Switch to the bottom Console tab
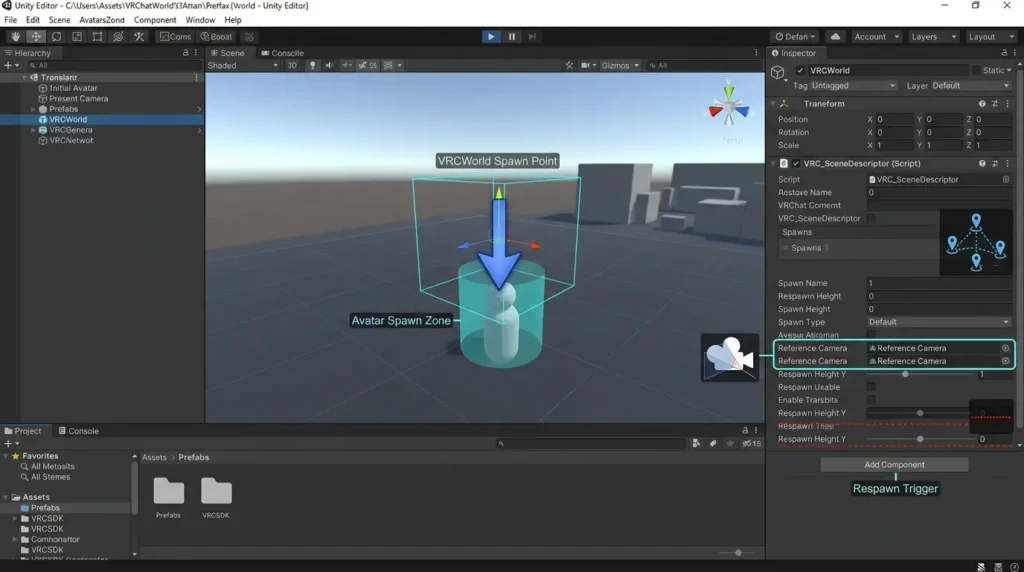Image resolution: width=1024 pixels, height=572 pixels. click(x=78, y=431)
